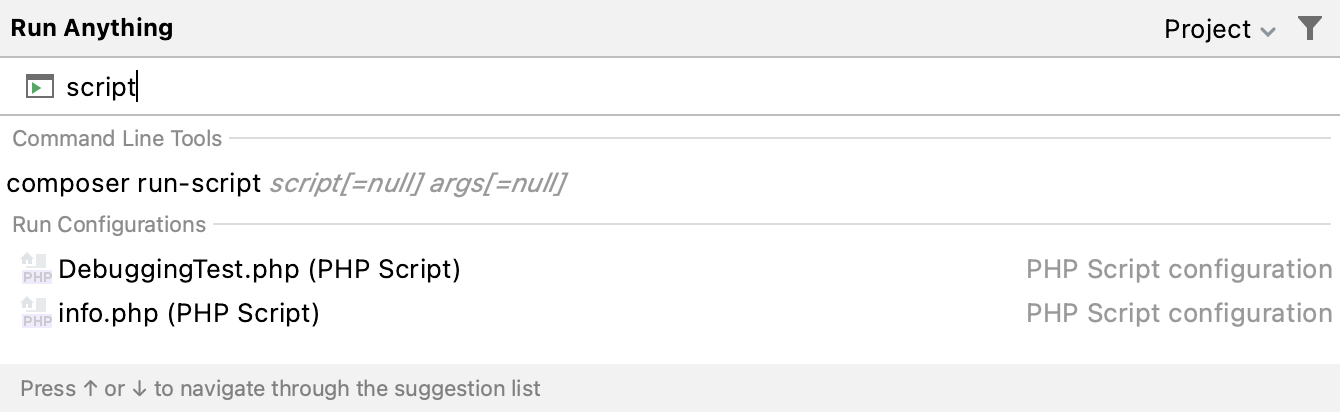Click the Command Line Tools section header
Image resolution: width=1340 pixels, height=412 pixels.
(x=117, y=139)
